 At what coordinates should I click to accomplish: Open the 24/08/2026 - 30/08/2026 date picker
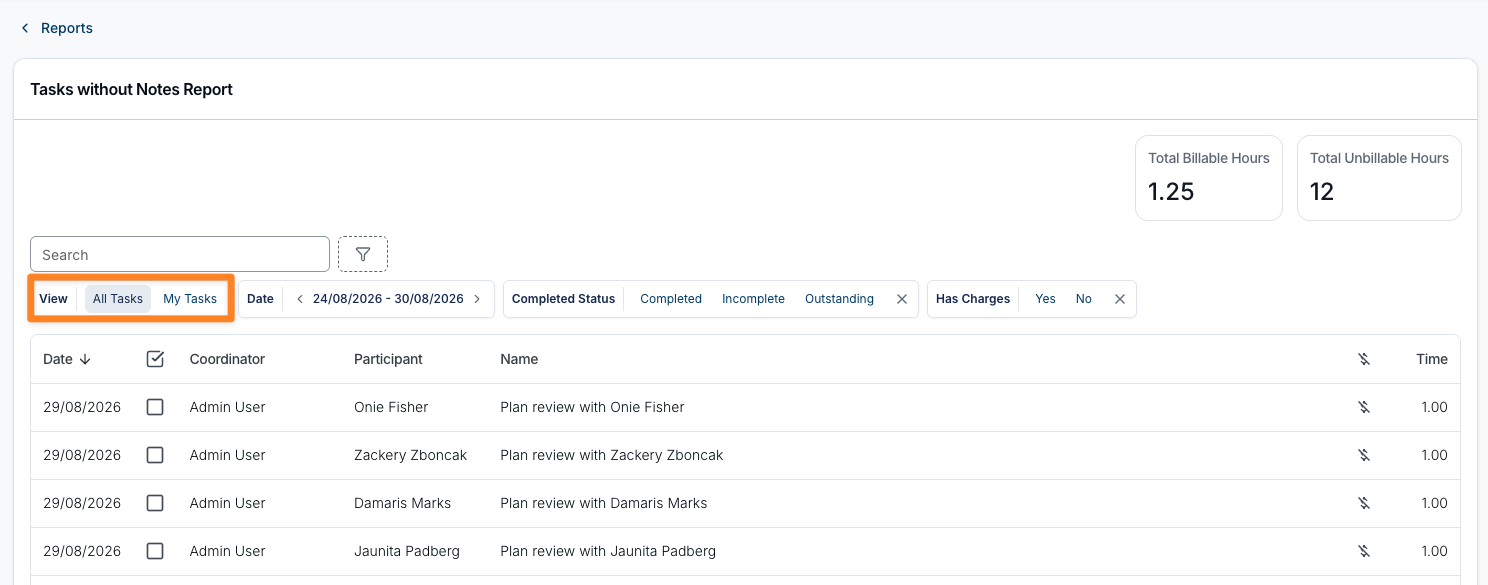(x=388, y=299)
